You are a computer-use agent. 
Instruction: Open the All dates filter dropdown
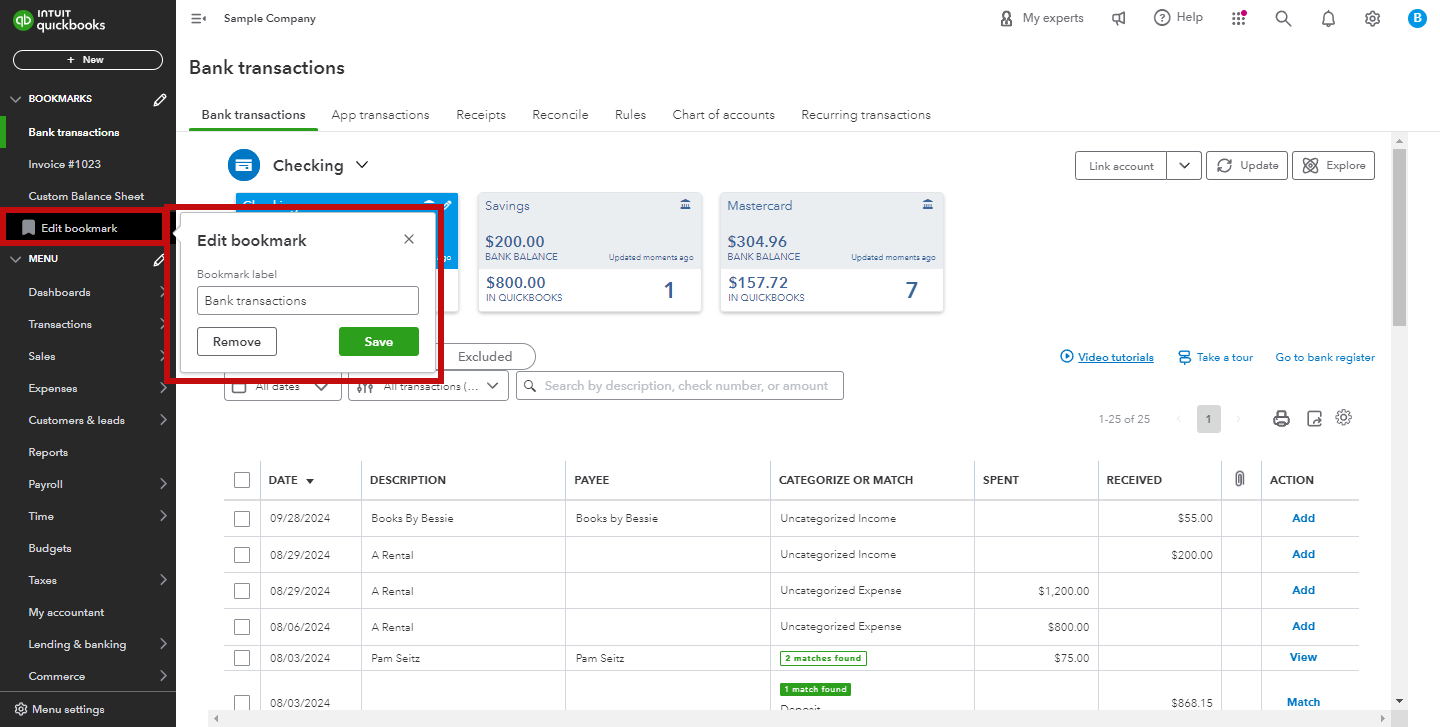tap(283, 386)
